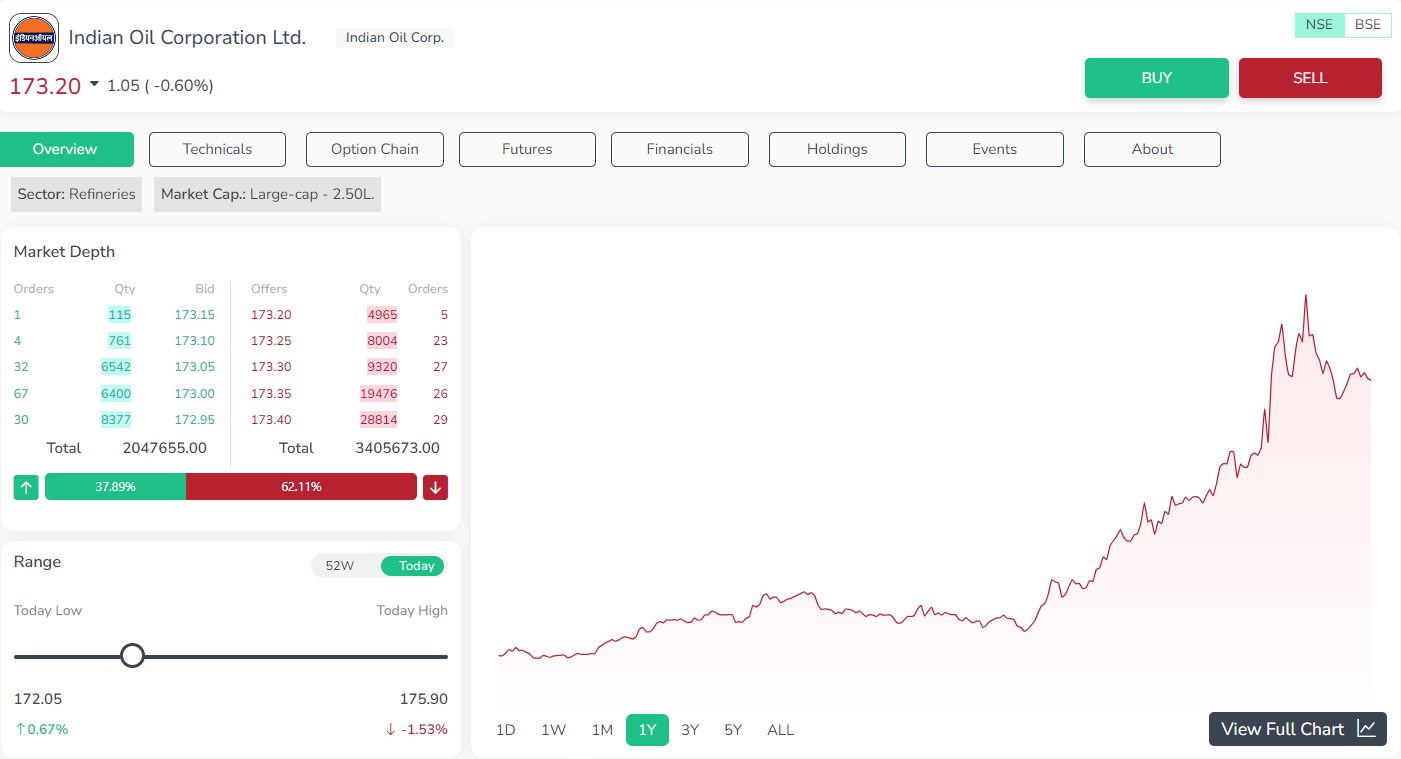Click offer price 173.25
This screenshot has height=759, width=1401.
(x=271, y=341)
